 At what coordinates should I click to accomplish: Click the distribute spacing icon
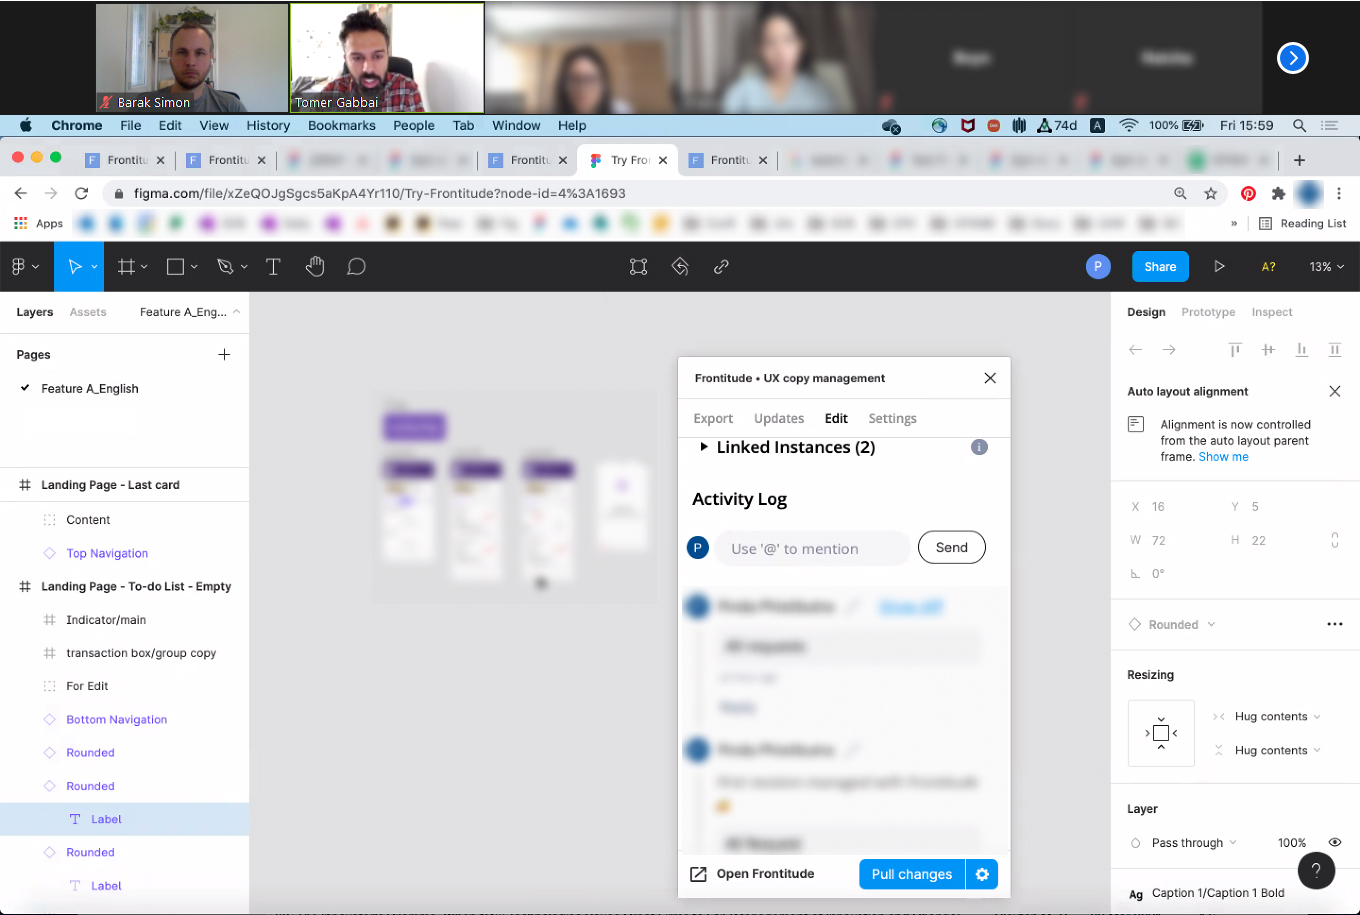[x=1334, y=349]
